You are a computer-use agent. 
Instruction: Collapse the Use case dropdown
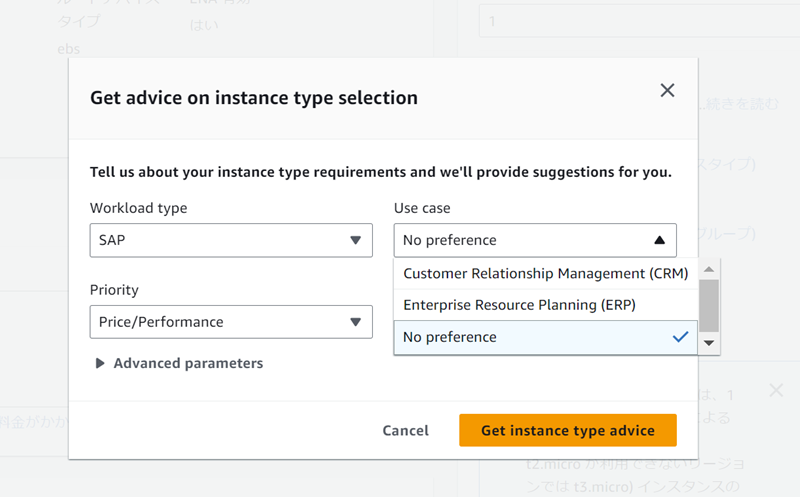point(535,240)
